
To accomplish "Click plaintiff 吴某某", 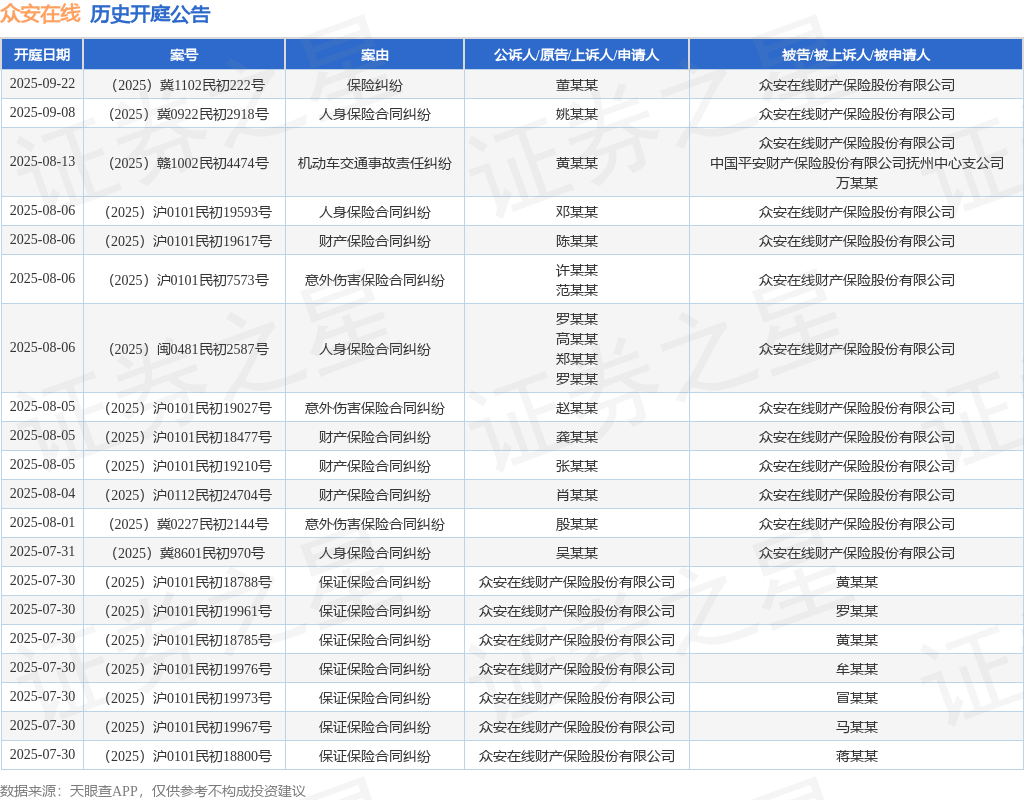I will tap(577, 552).
